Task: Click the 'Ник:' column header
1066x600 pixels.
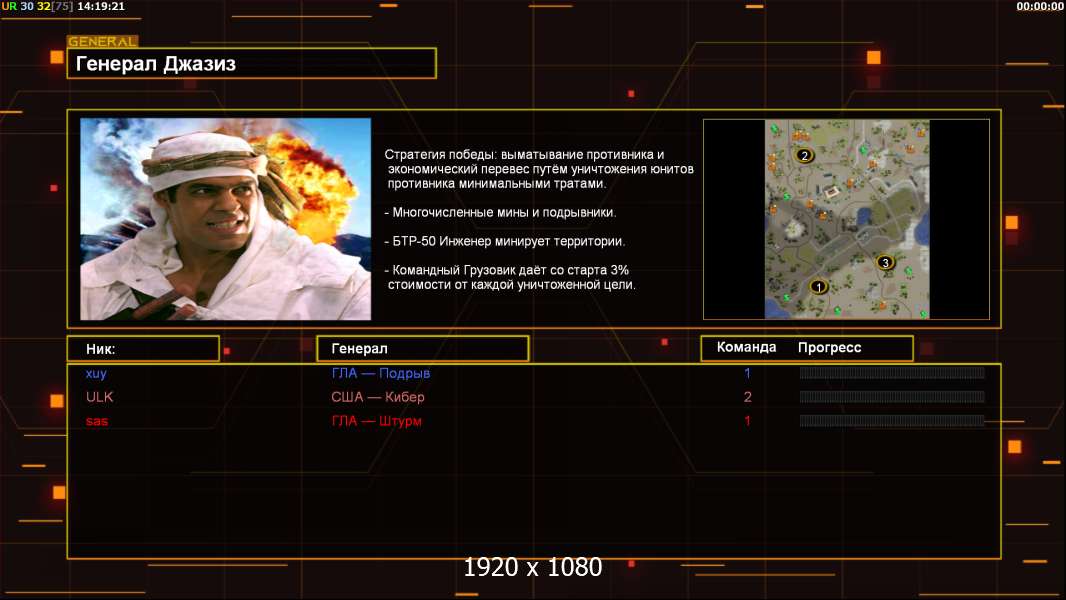Action: [x=143, y=349]
